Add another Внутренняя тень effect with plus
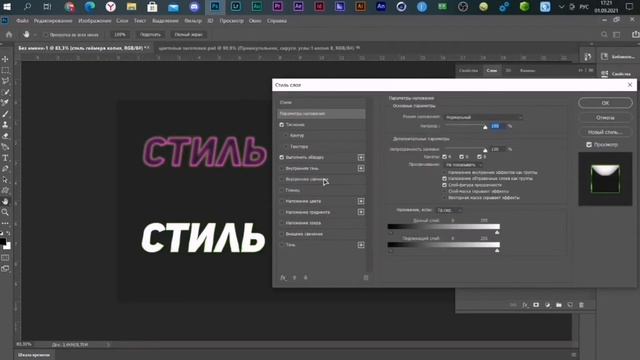This screenshot has width=640, height=360. (361, 168)
